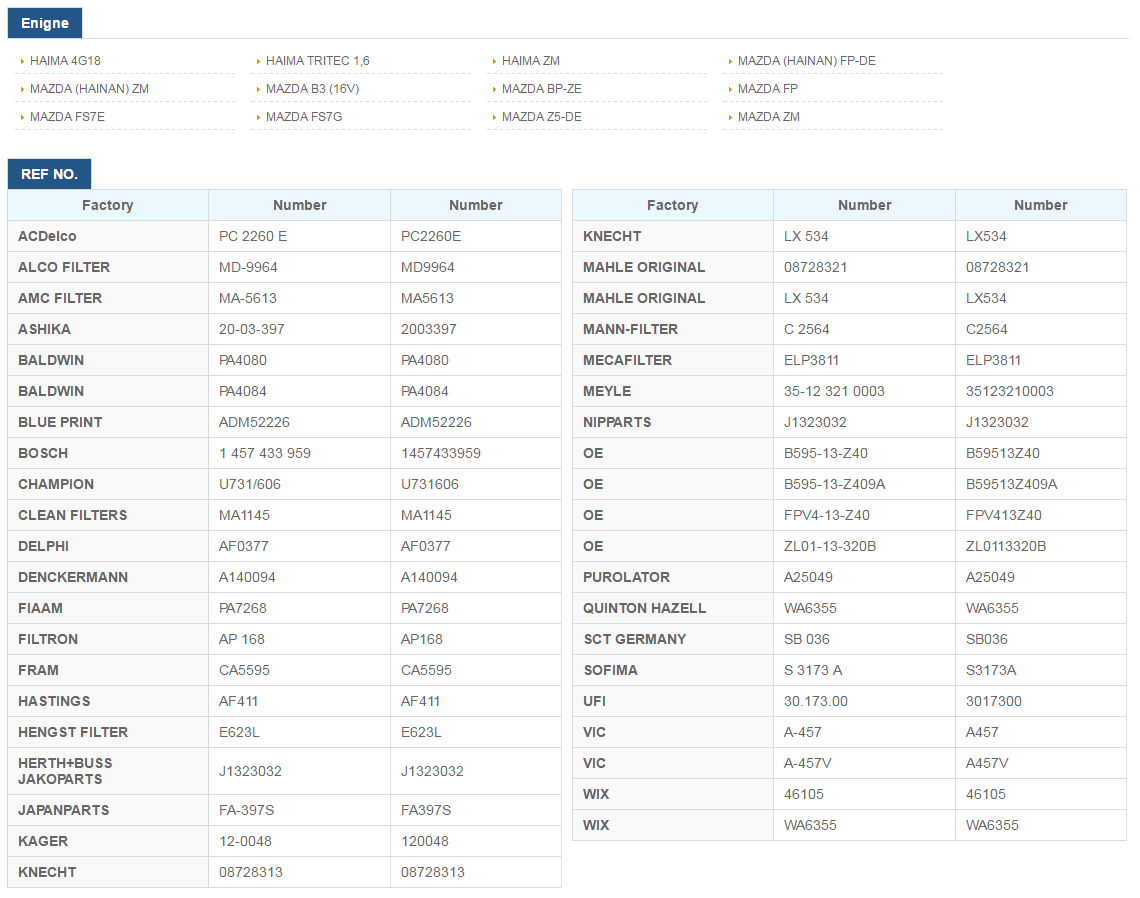Click the 1 457 433 959 number cell
Screen dimensions: 1140x898
[300, 453]
